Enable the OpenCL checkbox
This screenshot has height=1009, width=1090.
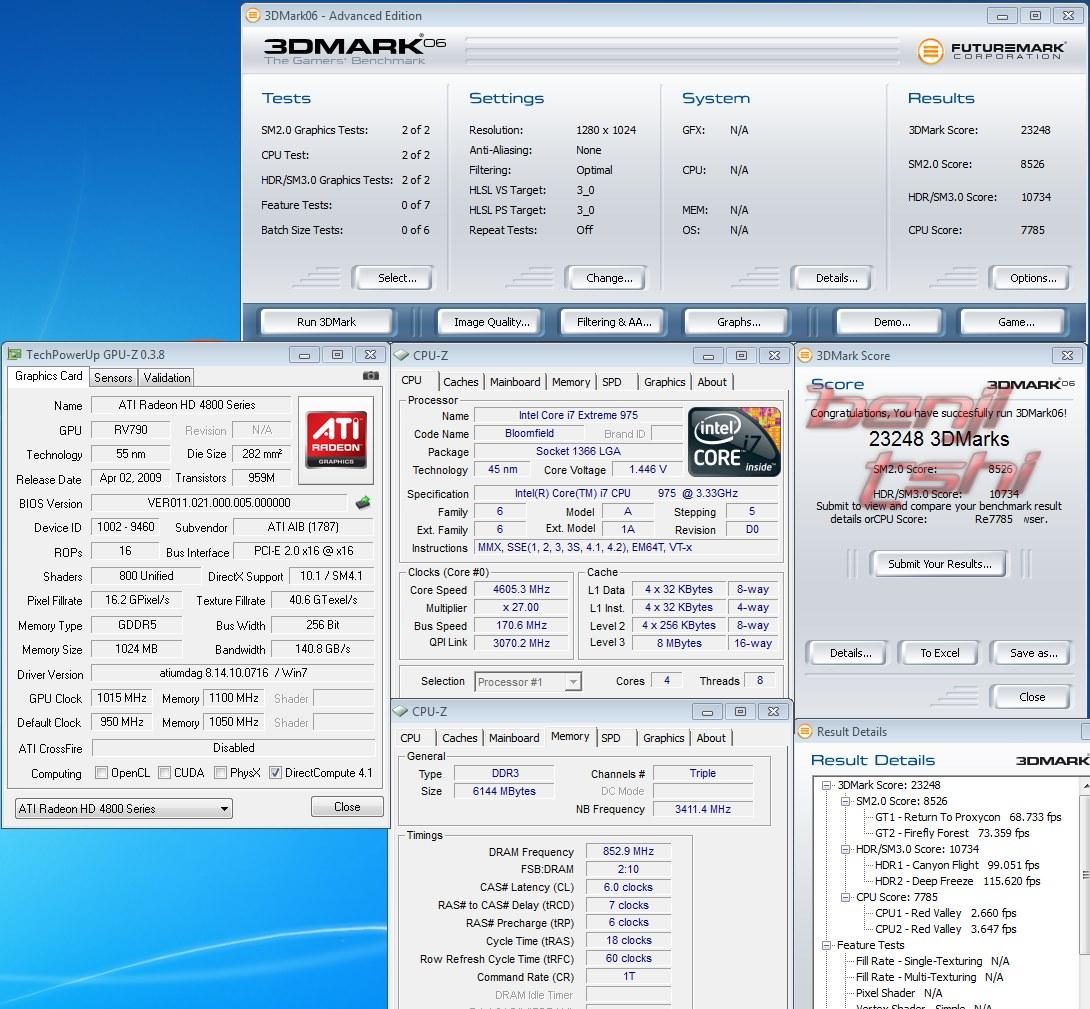pyautogui.click(x=101, y=773)
